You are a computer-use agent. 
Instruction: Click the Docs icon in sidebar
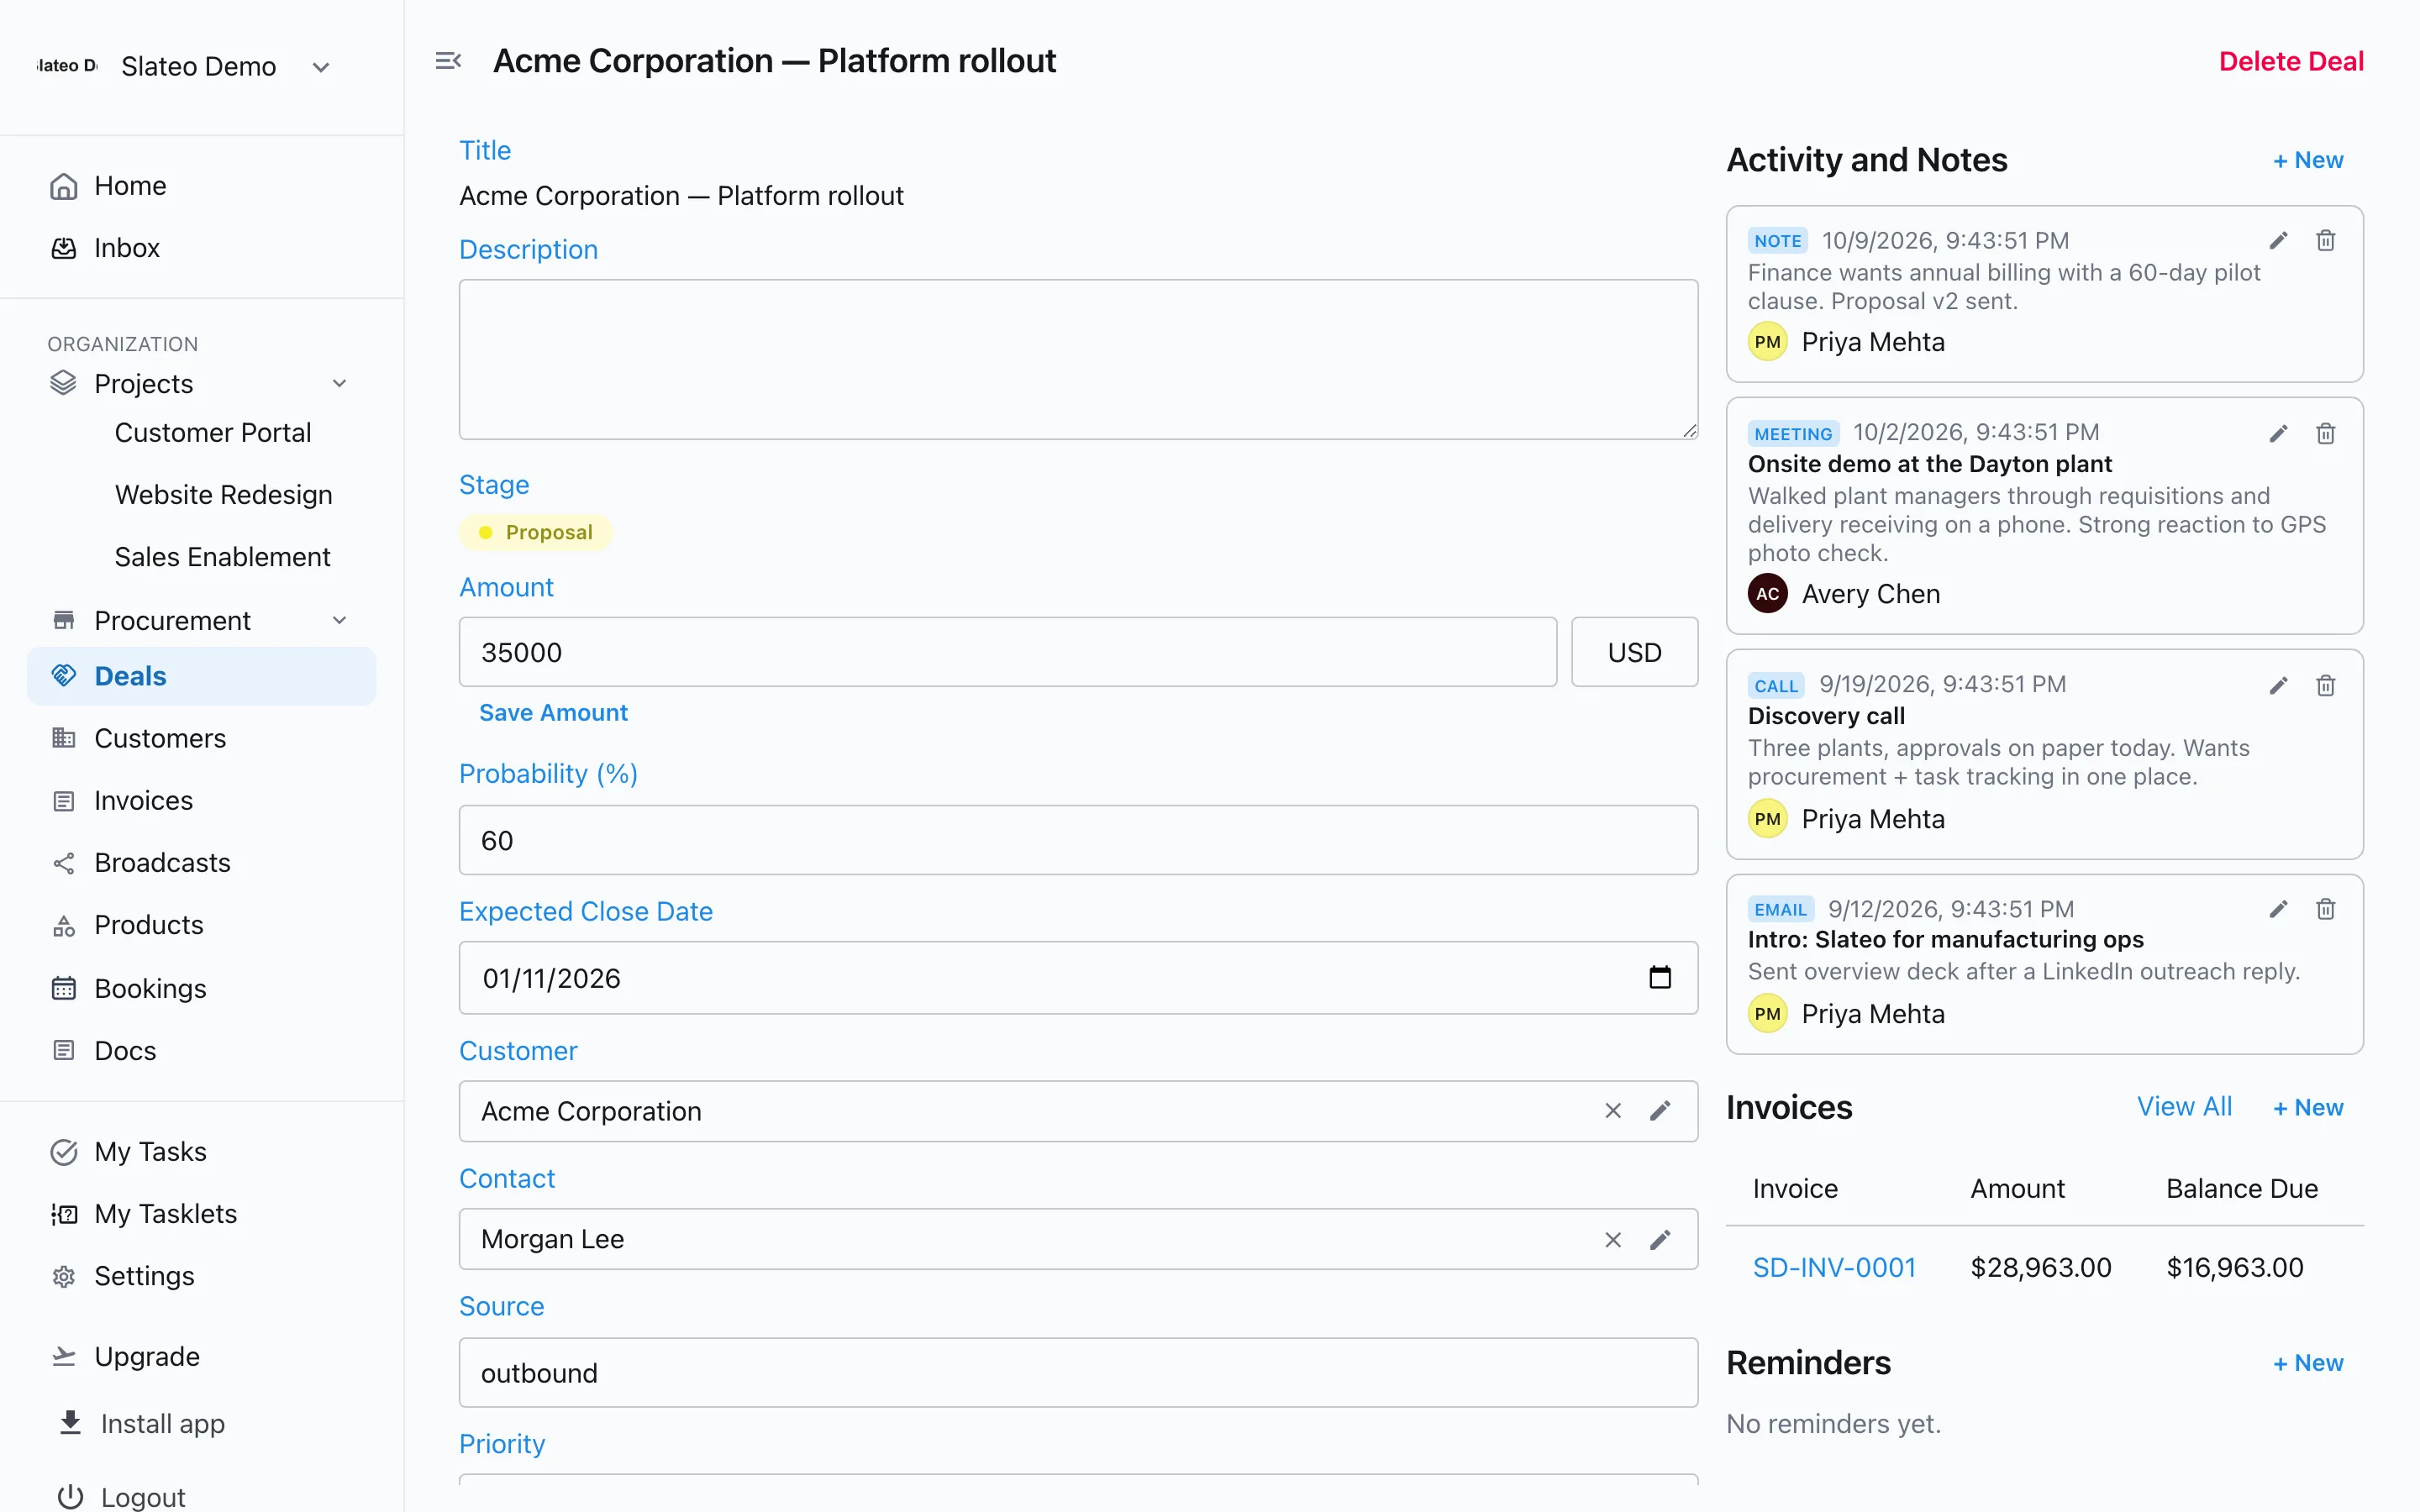point(64,1050)
